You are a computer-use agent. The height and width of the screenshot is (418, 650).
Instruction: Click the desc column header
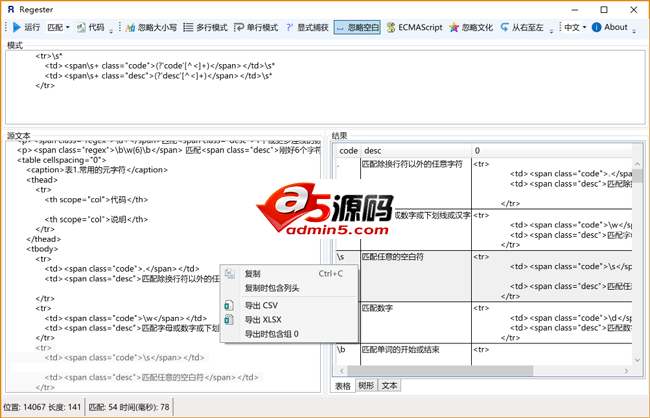coord(416,151)
